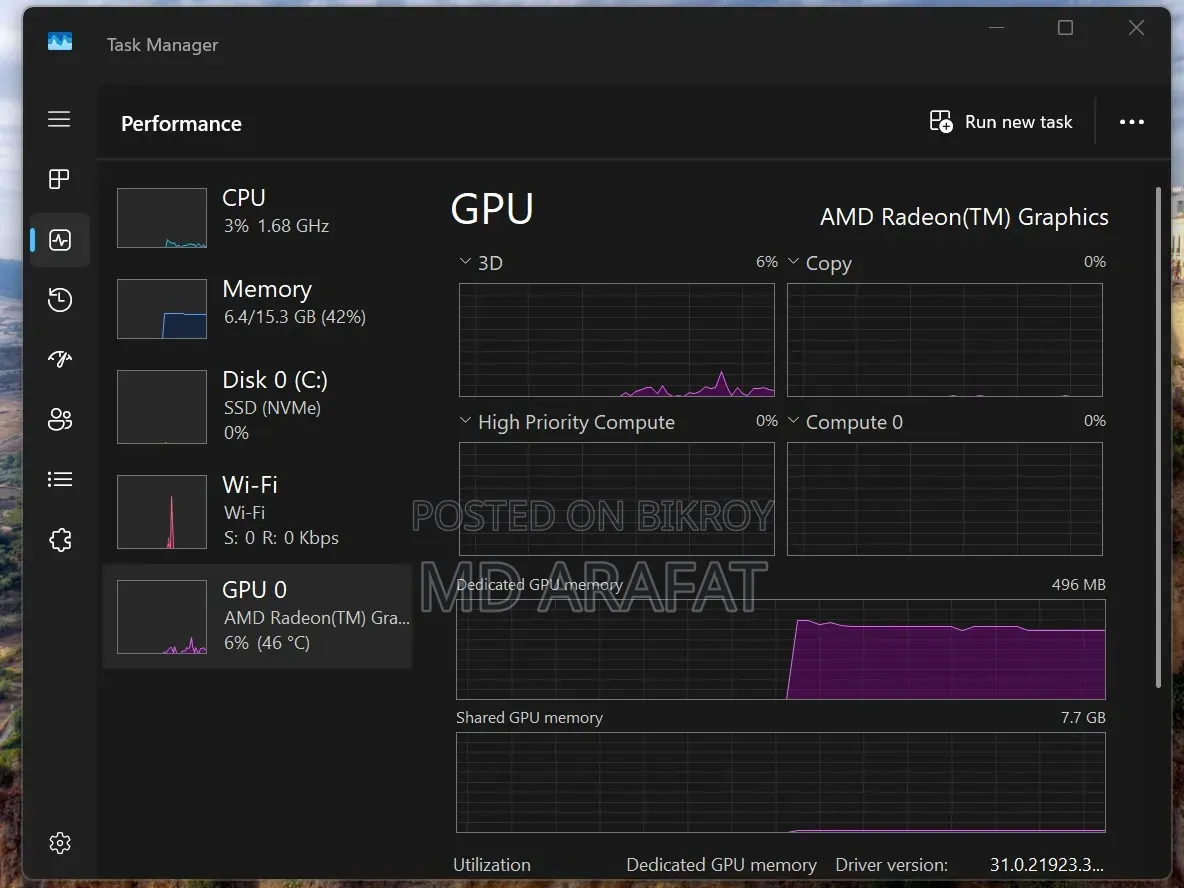This screenshot has width=1184, height=888.
Task: Click the 3D engine usage graph
Action: tap(616, 340)
